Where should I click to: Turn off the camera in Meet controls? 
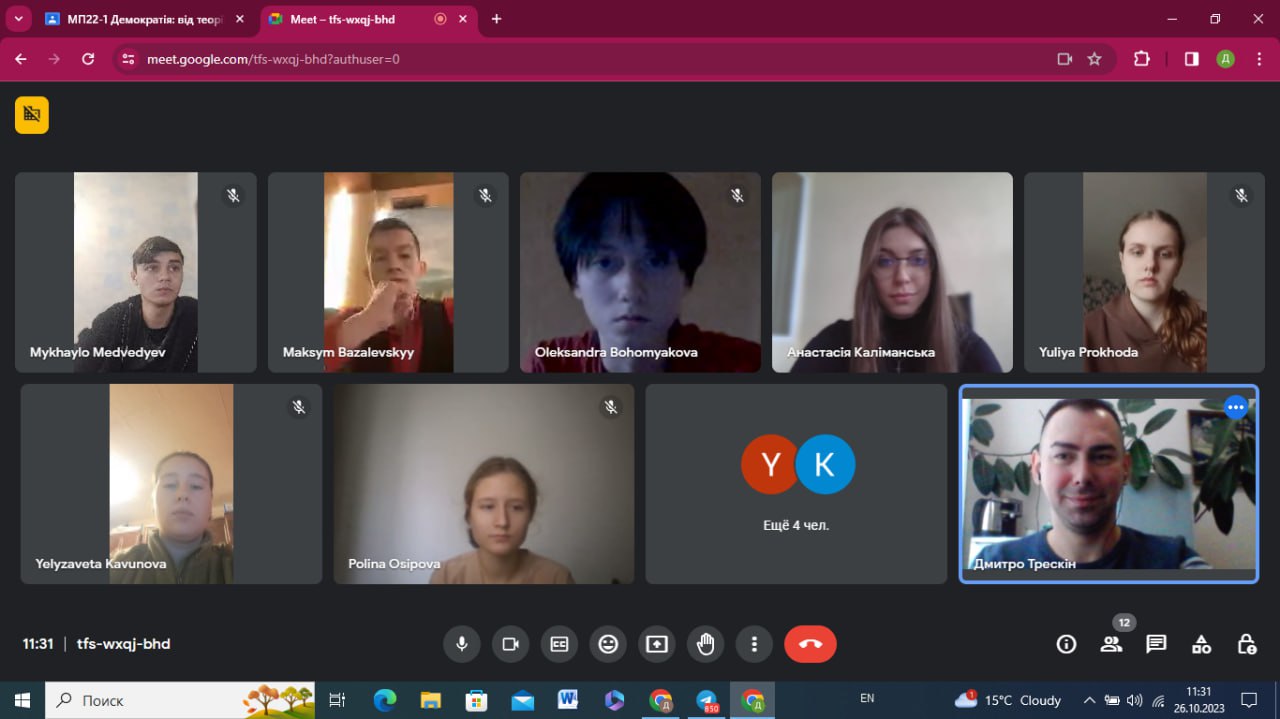[510, 644]
